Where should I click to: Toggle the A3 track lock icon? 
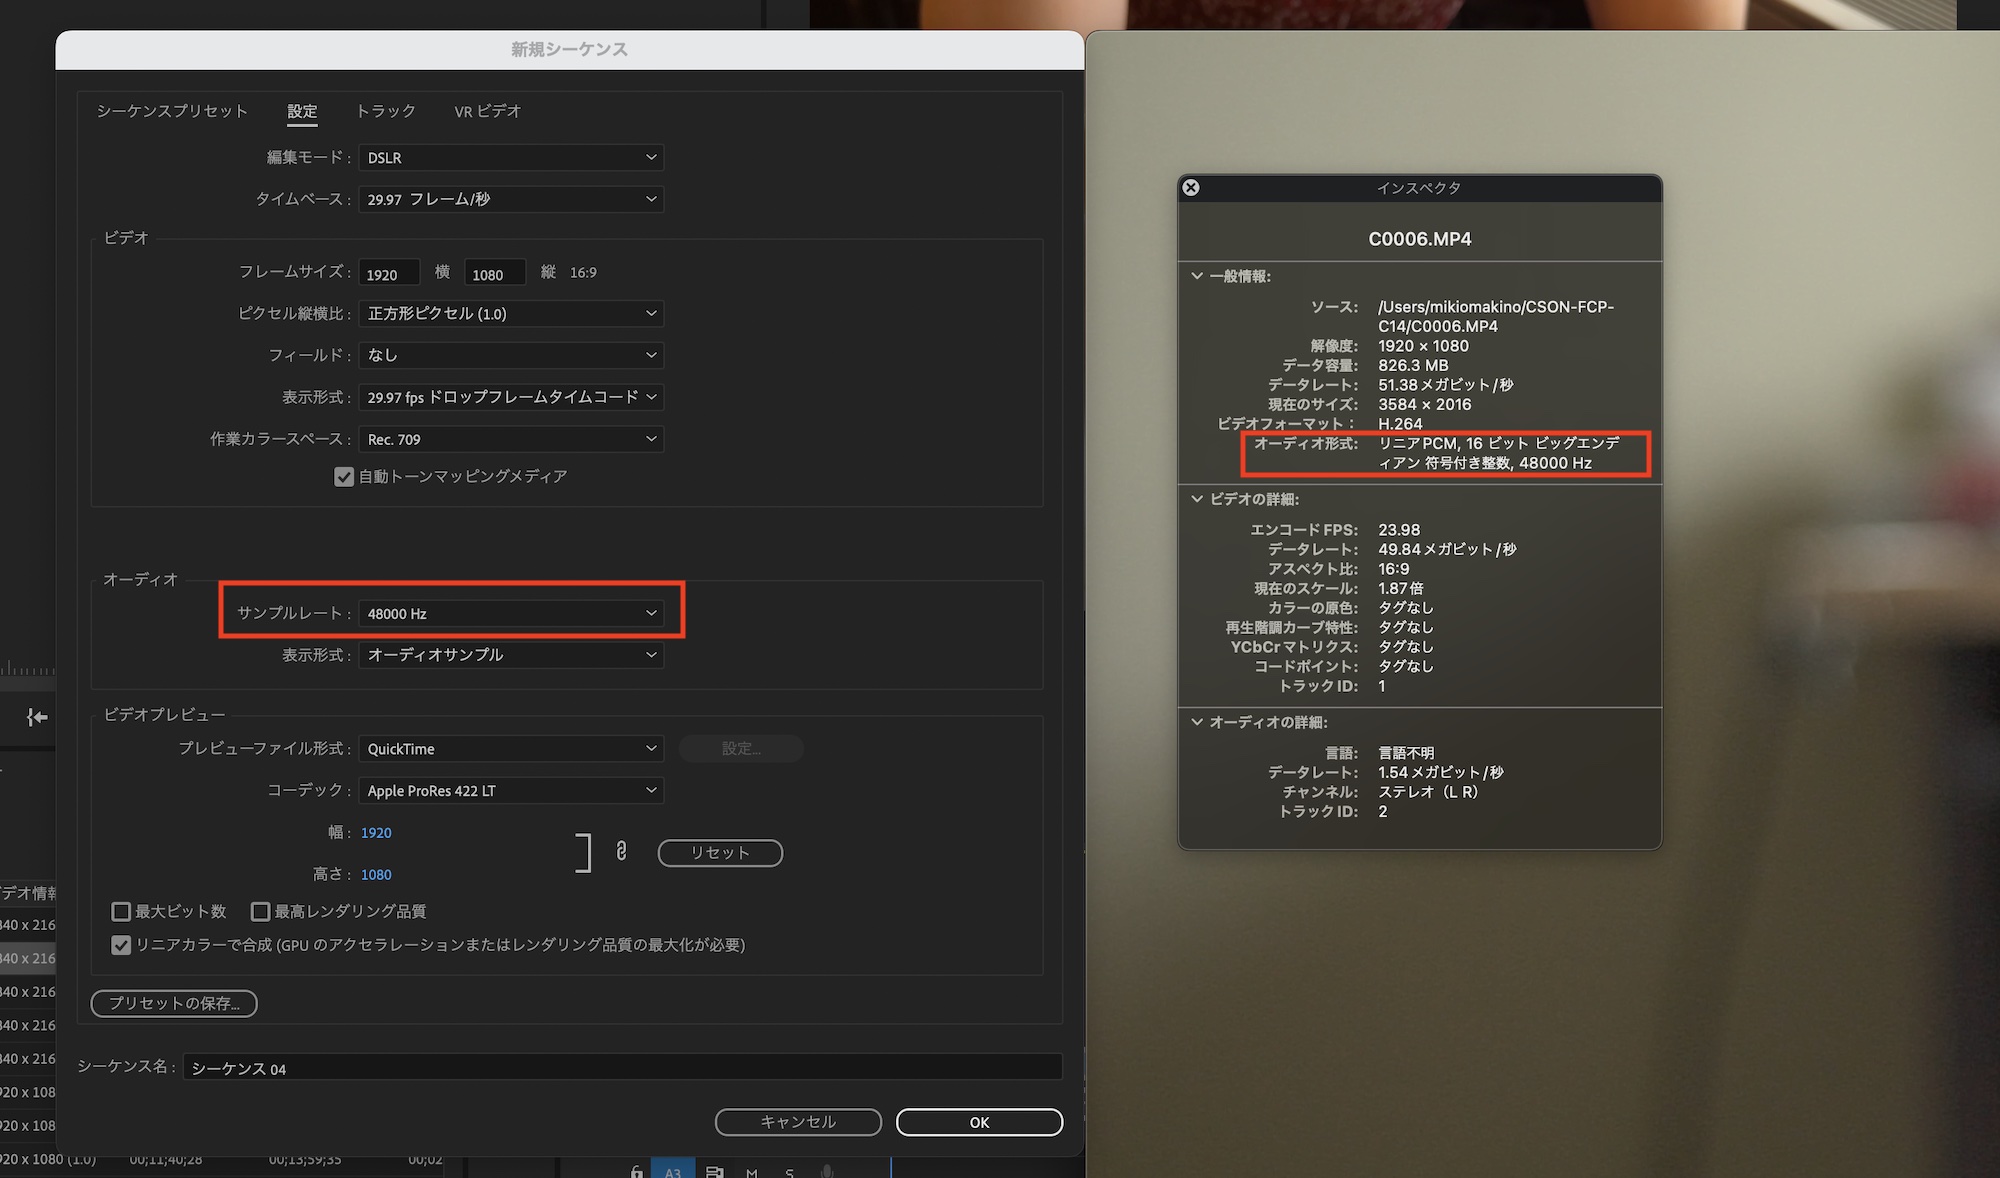636,1171
